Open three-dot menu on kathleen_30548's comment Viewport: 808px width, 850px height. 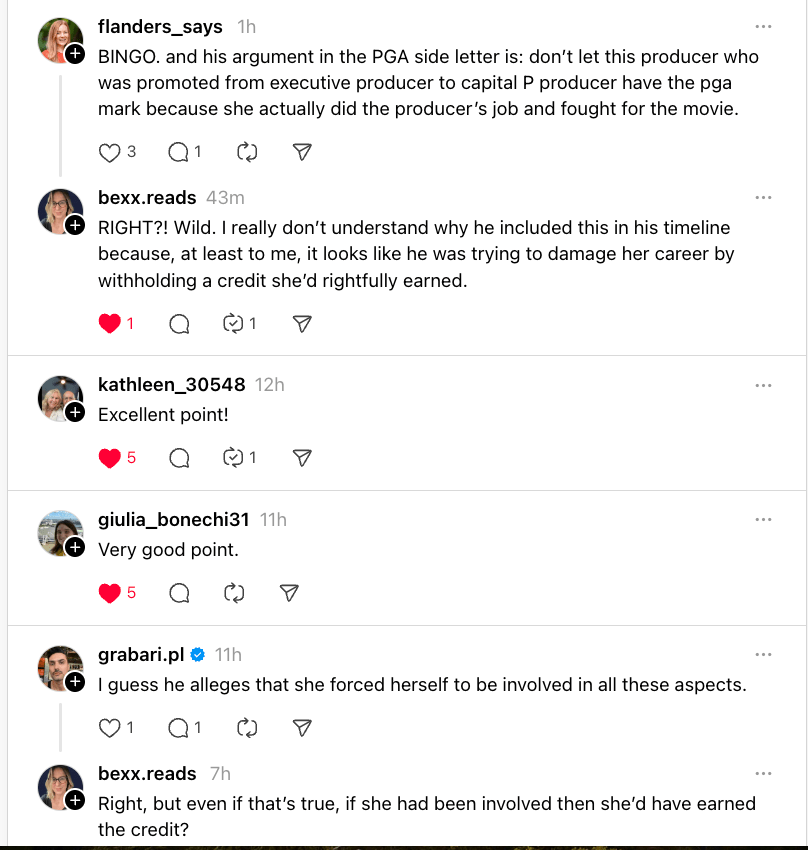[x=764, y=385]
